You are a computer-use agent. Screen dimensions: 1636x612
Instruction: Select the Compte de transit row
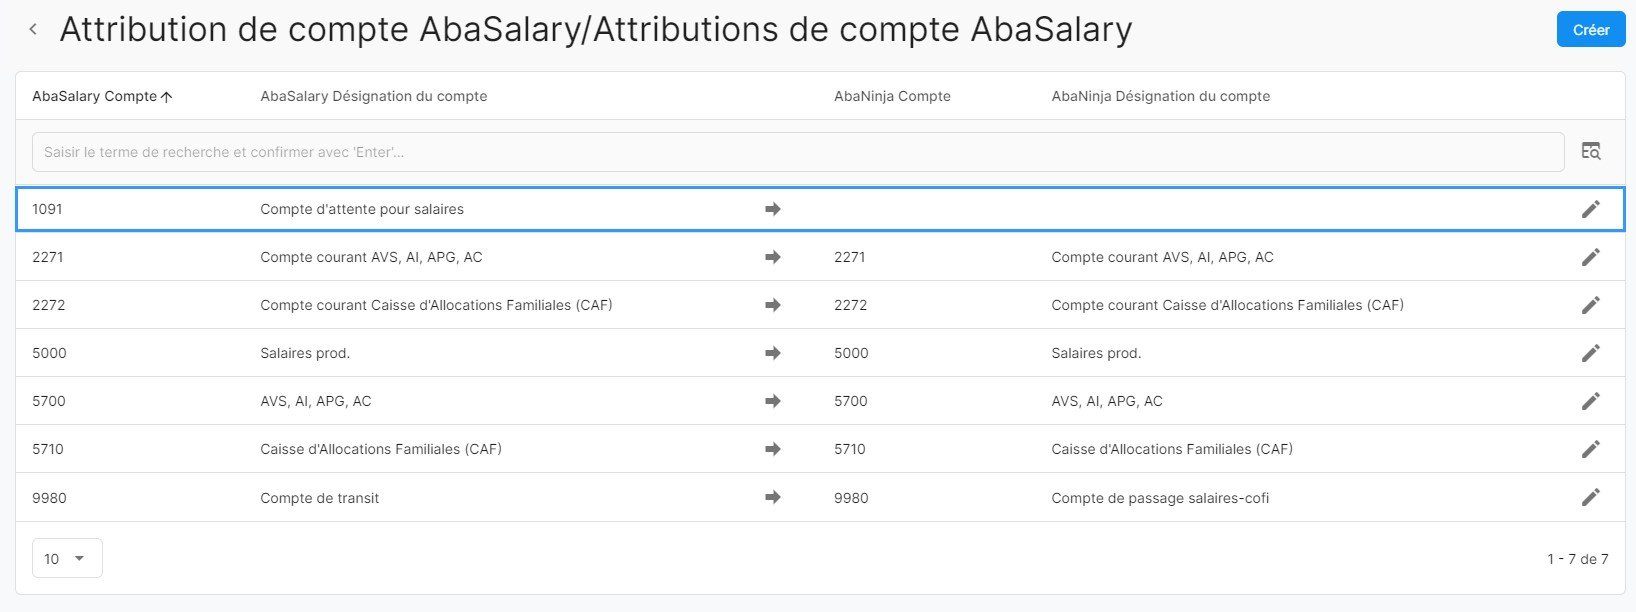tap(320, 498)
